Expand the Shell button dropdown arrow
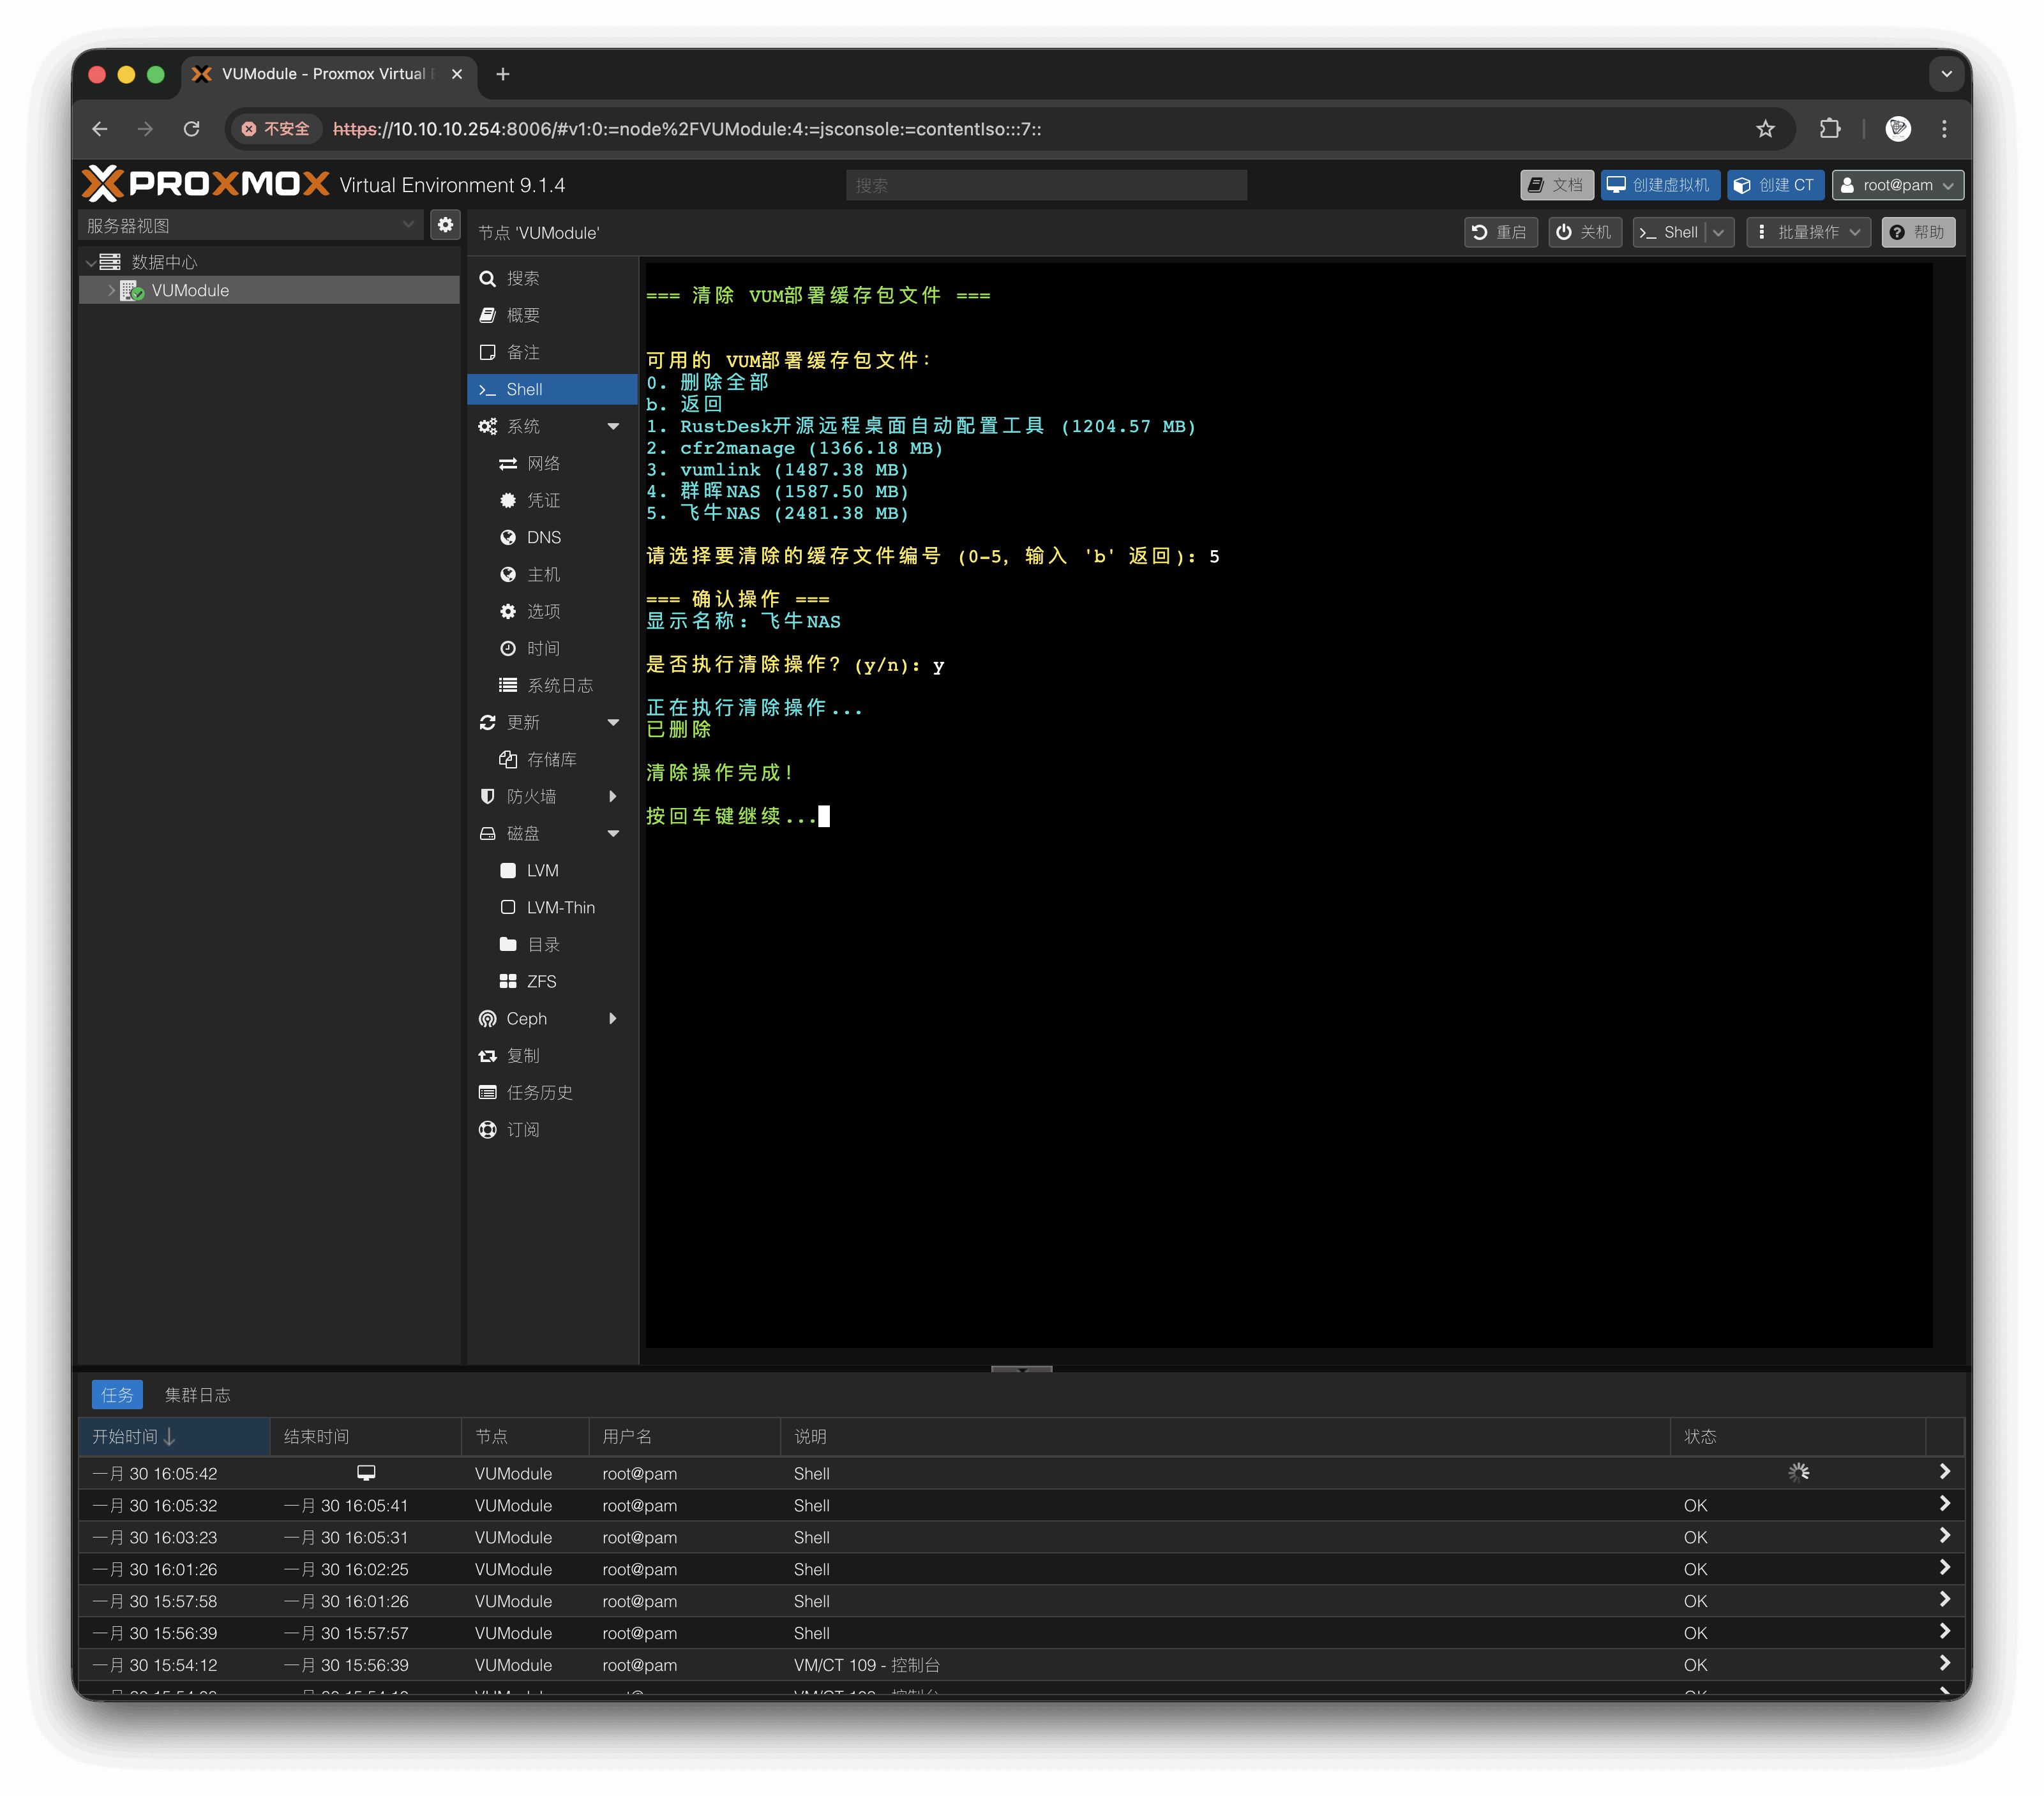 click(x=1718, y=232)
